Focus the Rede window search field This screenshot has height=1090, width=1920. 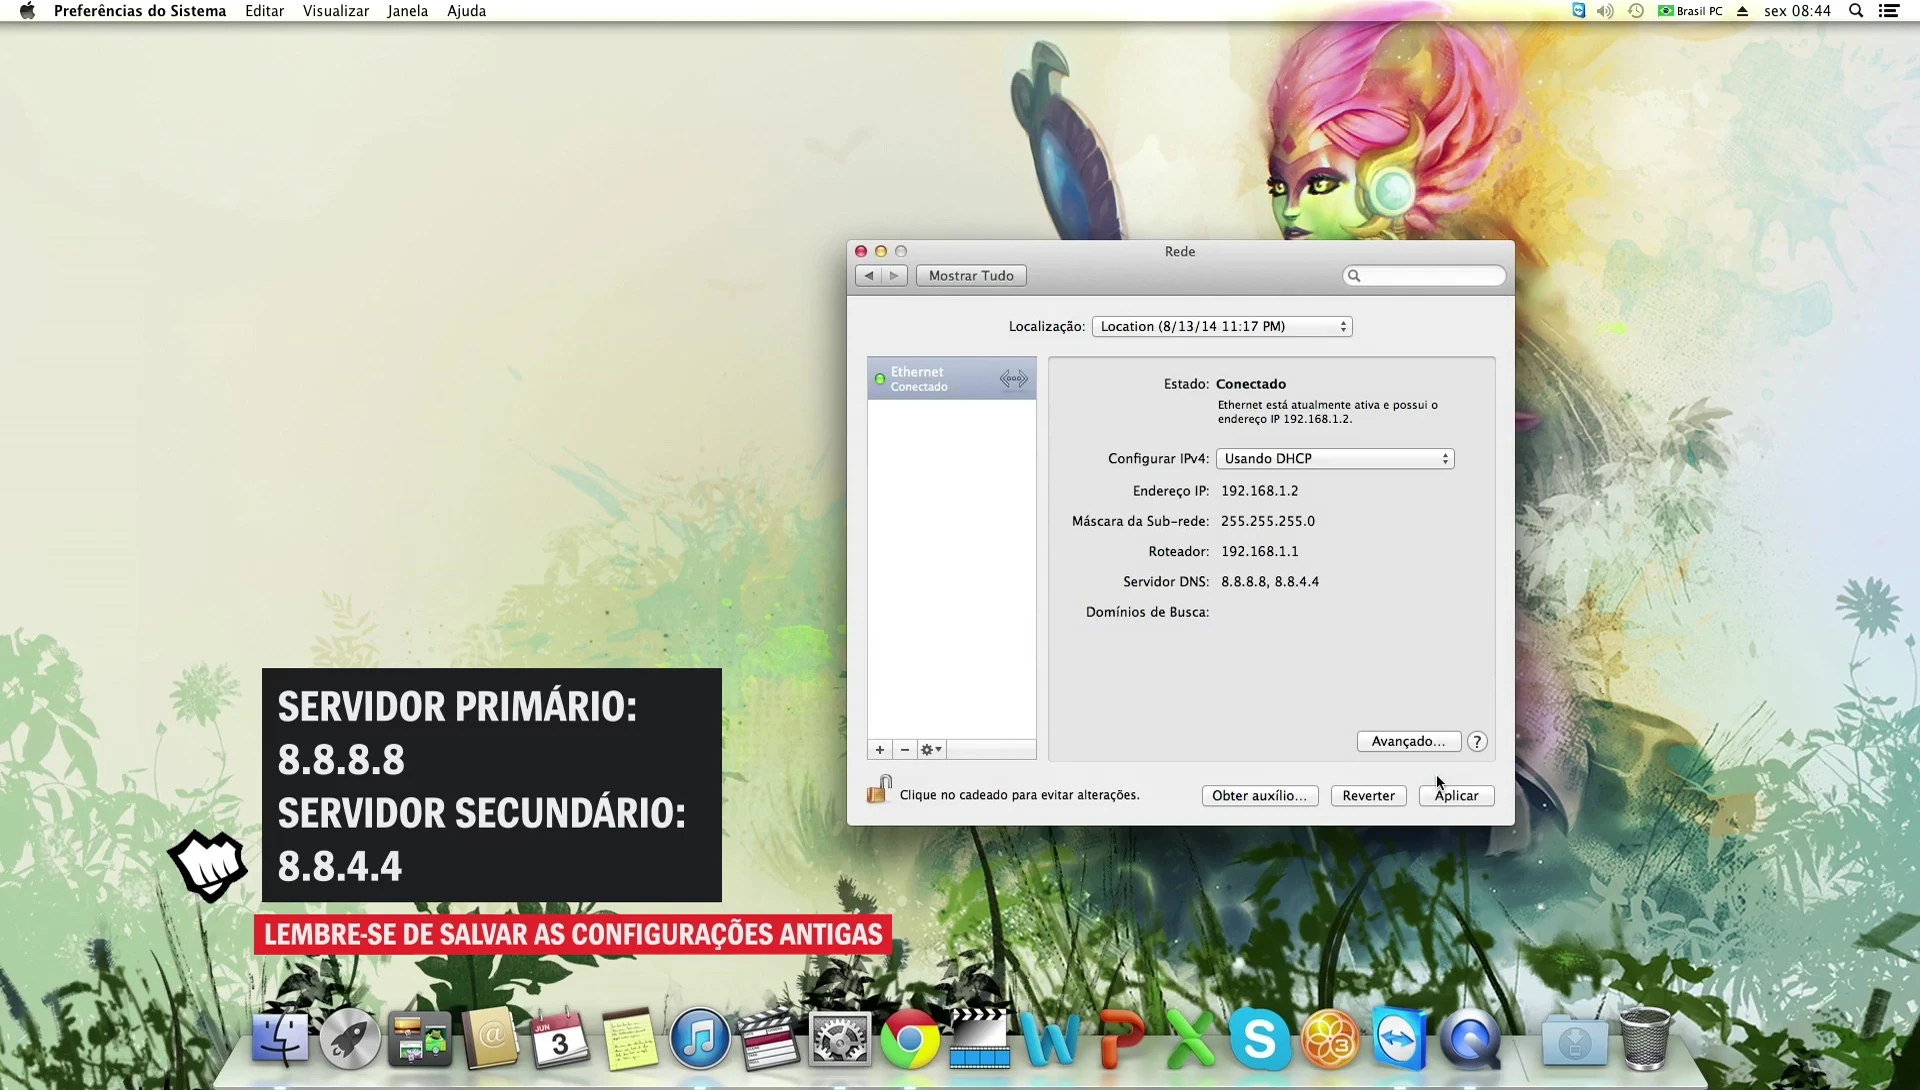[x=1424, y=276]
